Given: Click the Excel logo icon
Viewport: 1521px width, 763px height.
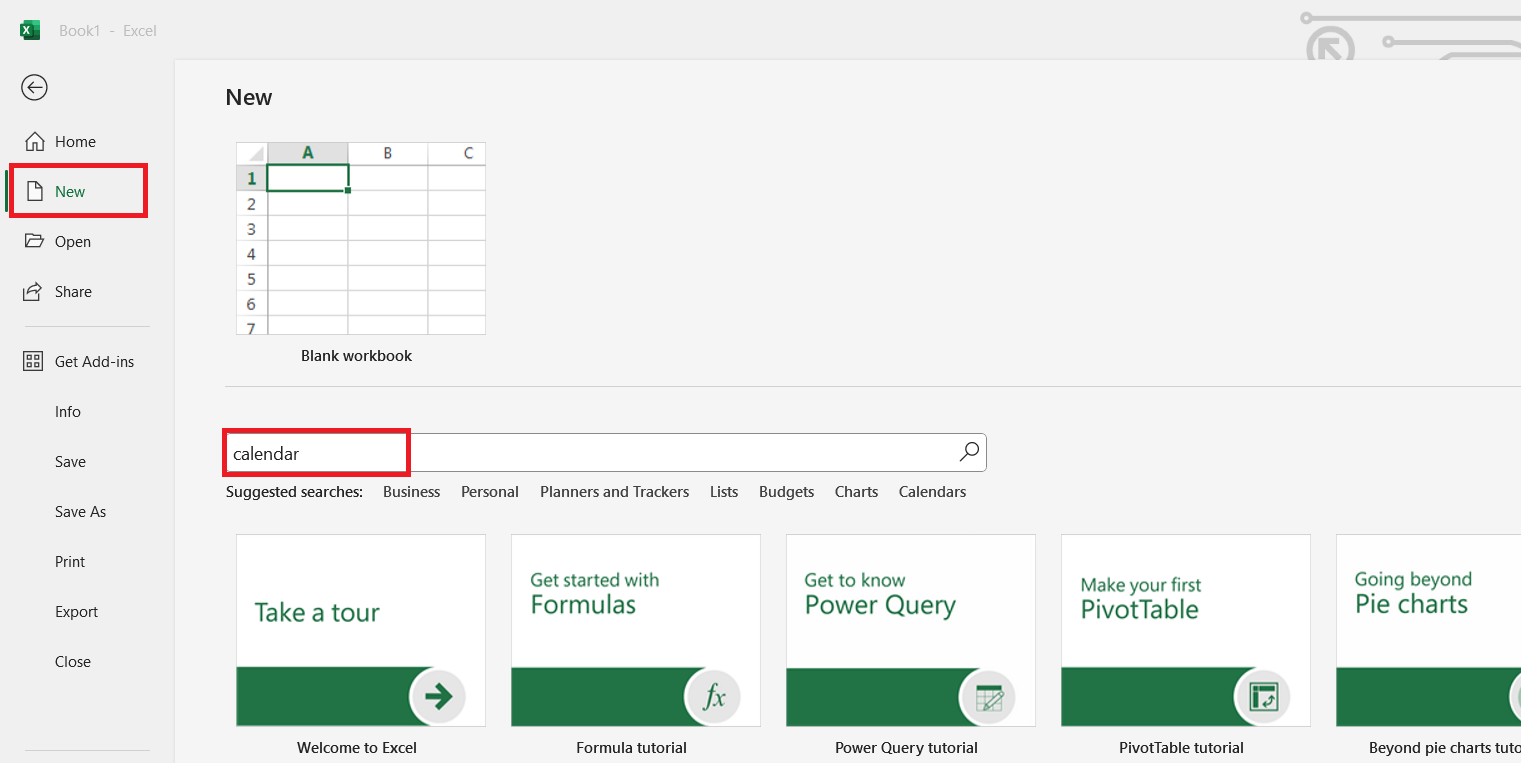Looking at the screenshot, I should 30,30.
